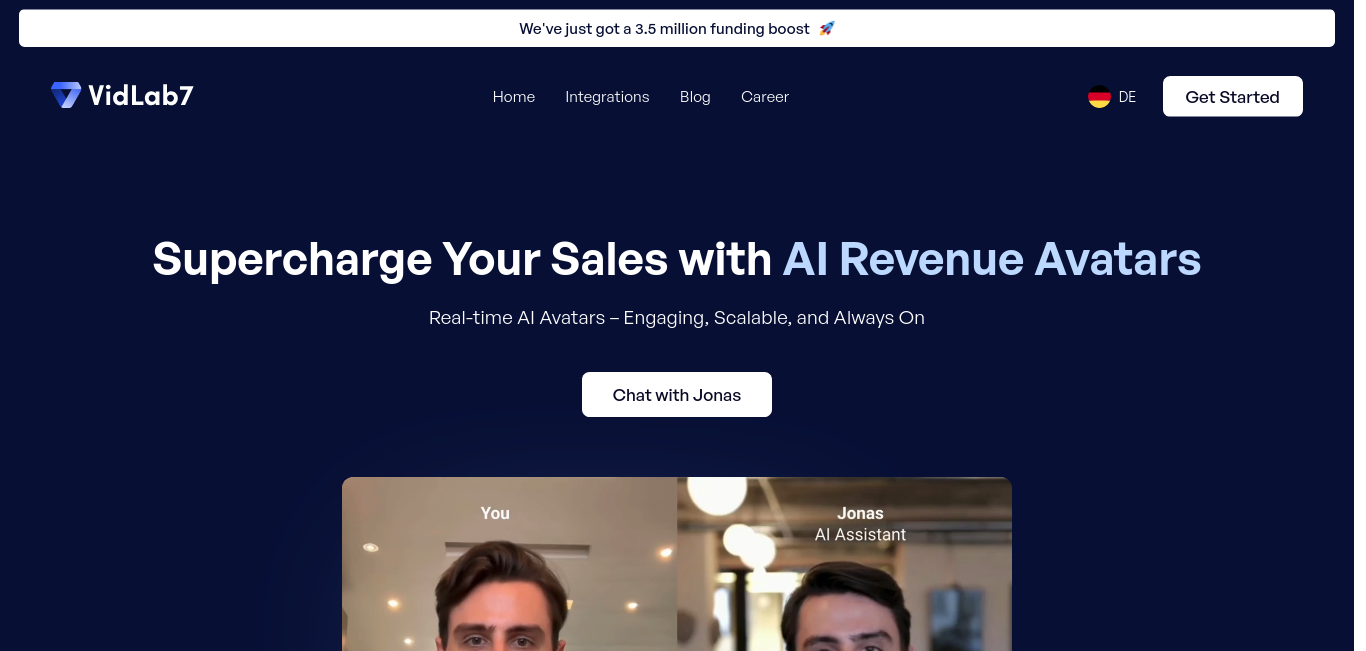The width and height of the screenshot is (1366, 651).
Task: Click the "Jonas" name label on video
Action: (x=860, y=513)
